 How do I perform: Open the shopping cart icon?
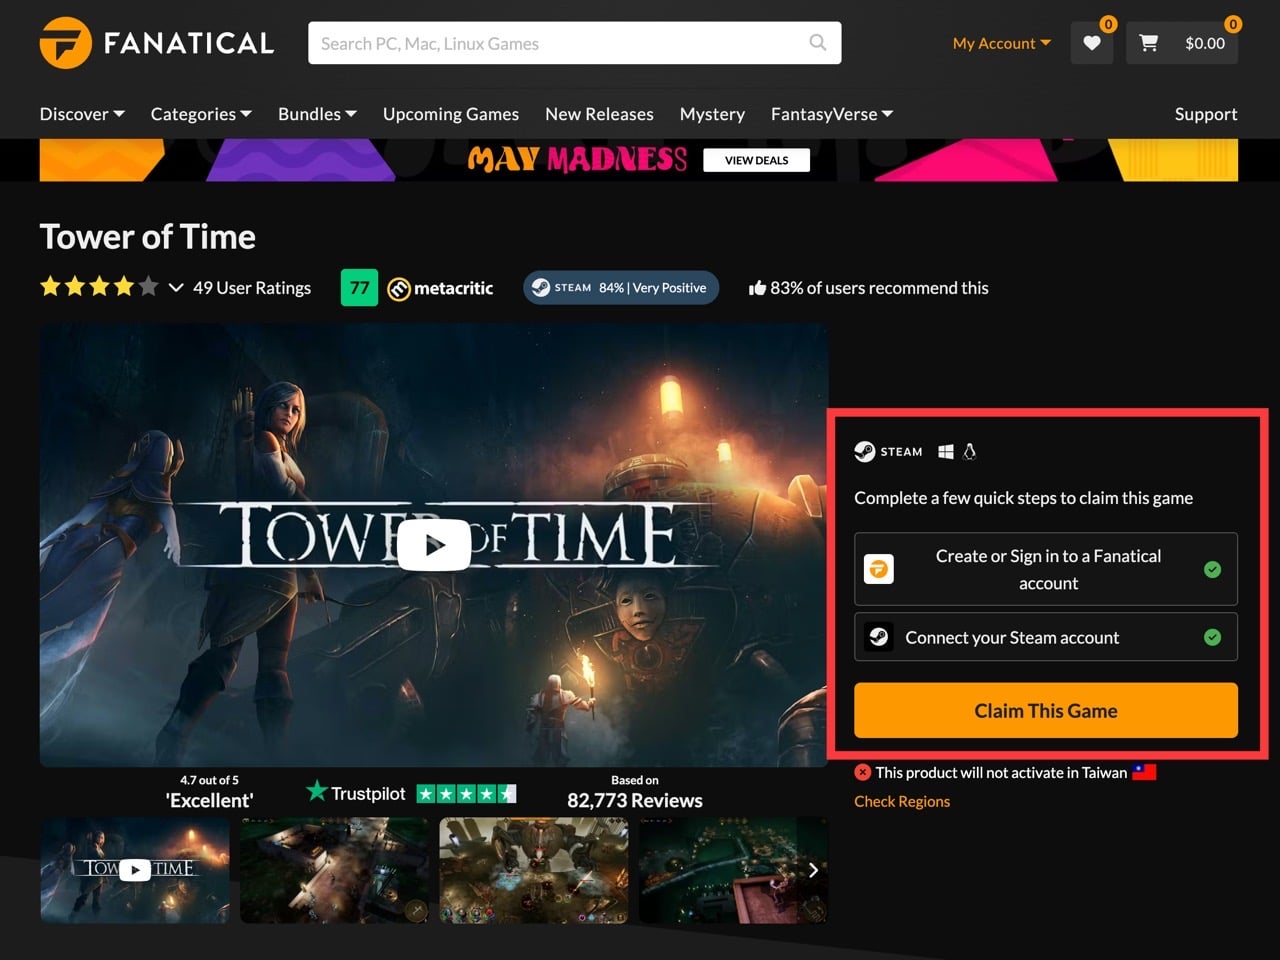click(1149, 43)
